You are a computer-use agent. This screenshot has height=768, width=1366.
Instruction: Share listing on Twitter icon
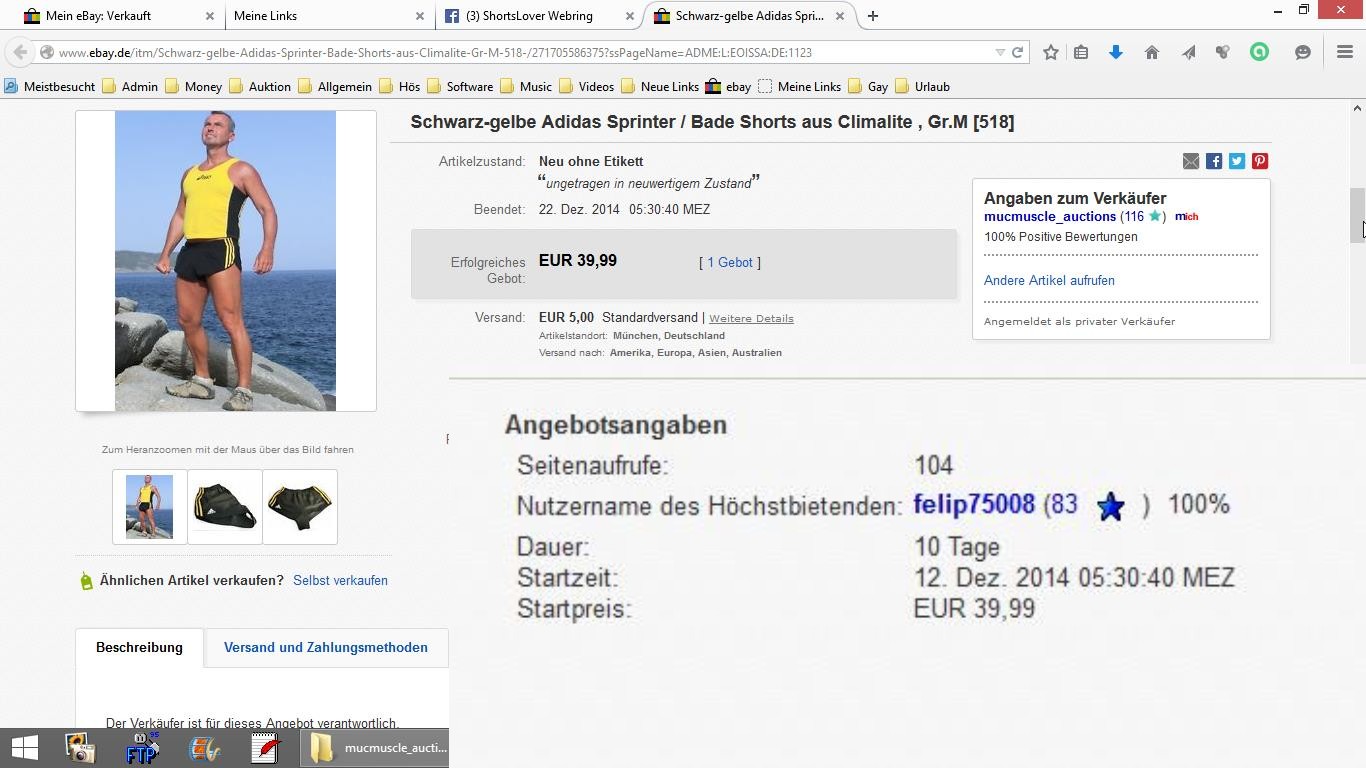1236,161
